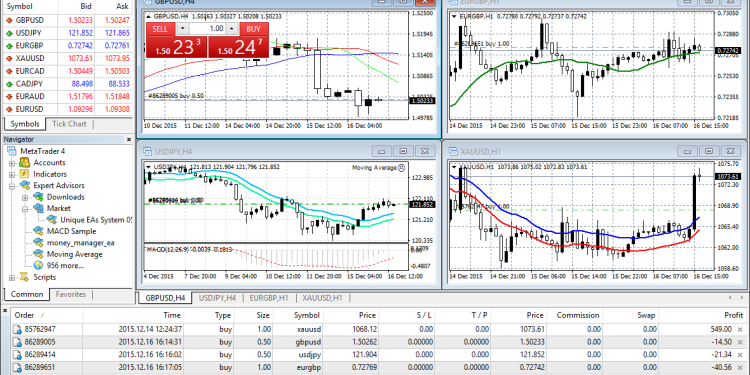Show the one-click trading panel on USDJPY chart
Image resolution: width=750 pixels, height=375 pixels.
[x=148, y=167]
